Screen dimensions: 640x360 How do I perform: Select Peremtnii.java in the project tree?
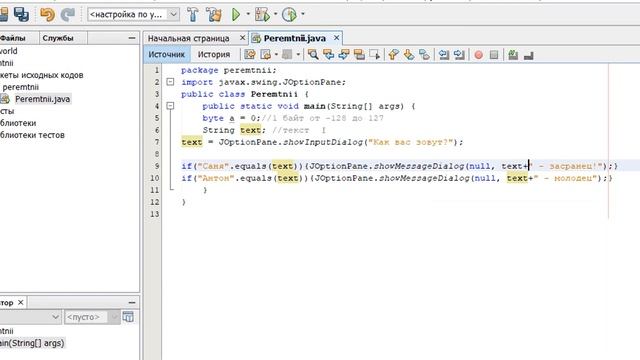coord(42,99)
